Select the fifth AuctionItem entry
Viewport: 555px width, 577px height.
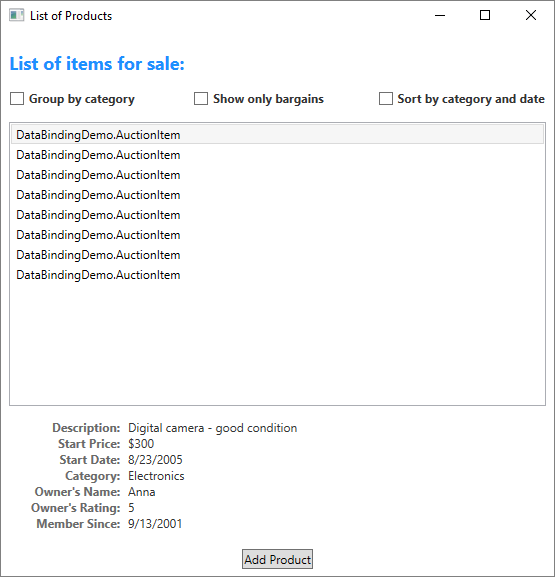(x=278, y=215)
